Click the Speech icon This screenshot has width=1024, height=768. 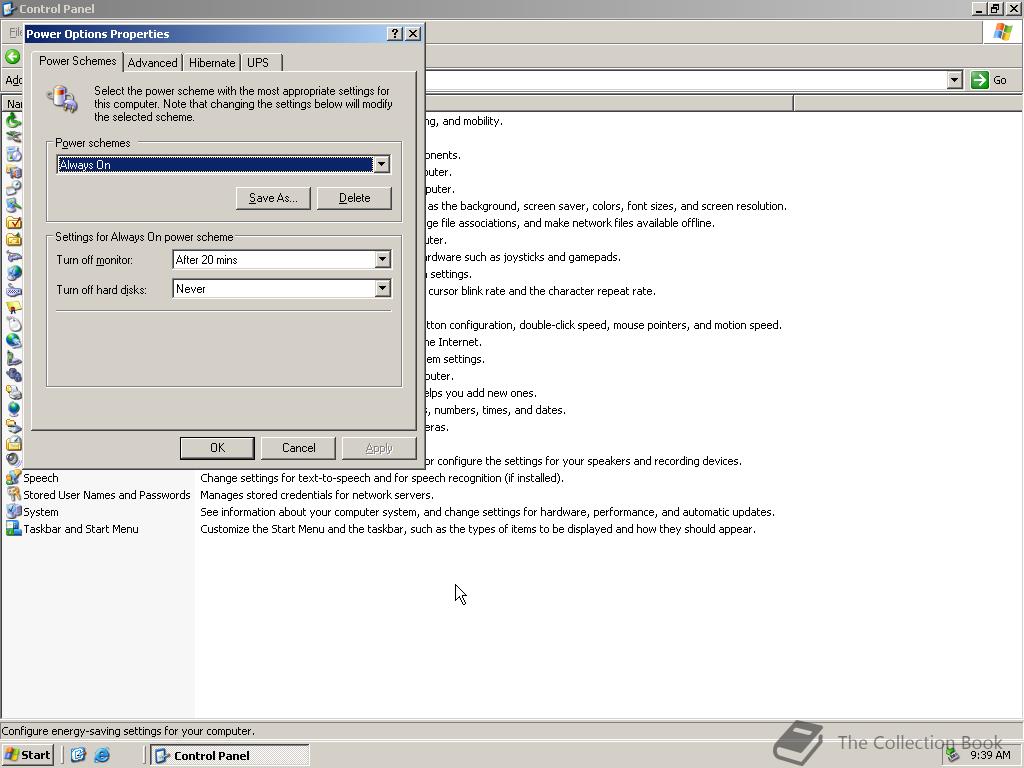13,477
